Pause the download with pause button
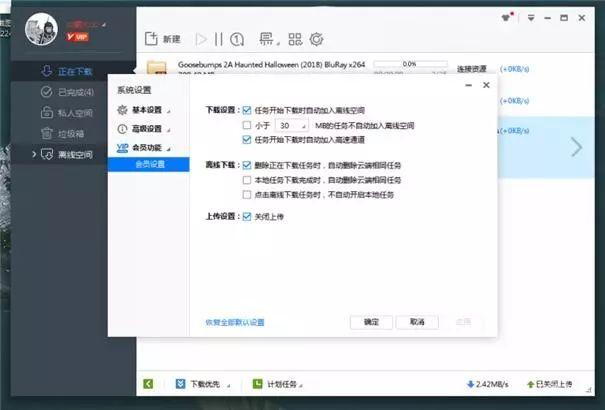The height and width of the screenshot is (410, 605). point(219,39)
